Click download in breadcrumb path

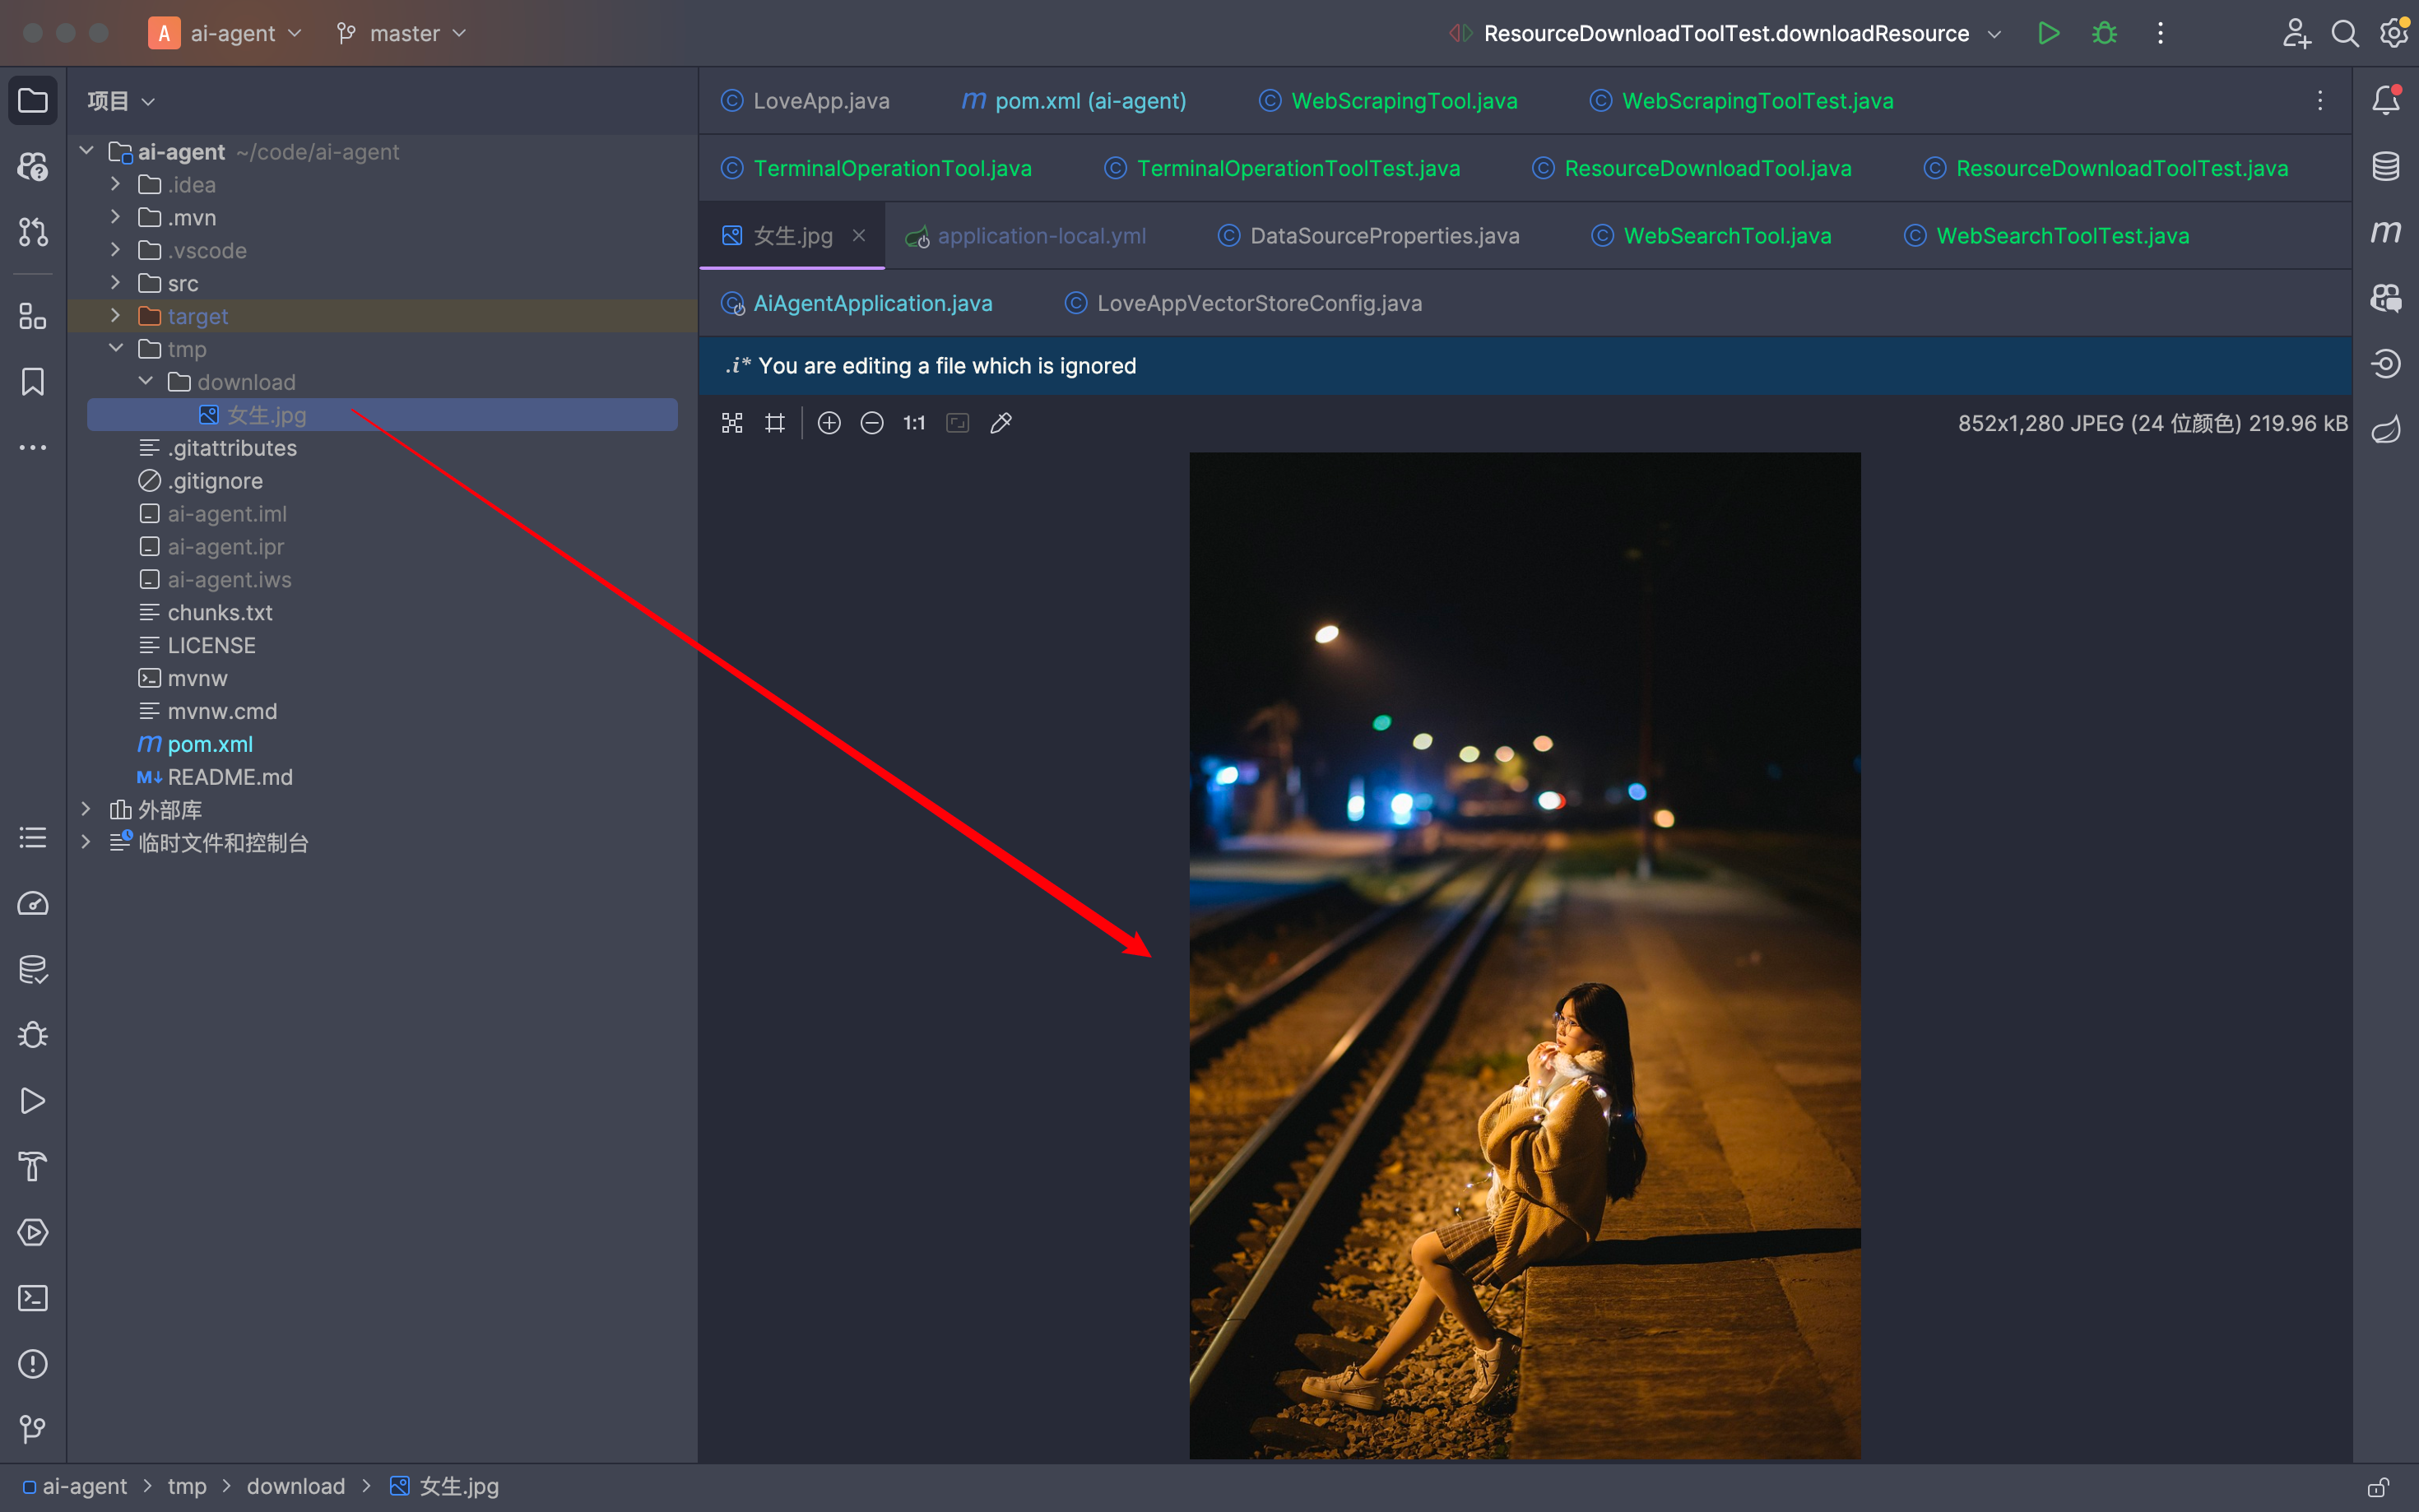click(296, 1487)
